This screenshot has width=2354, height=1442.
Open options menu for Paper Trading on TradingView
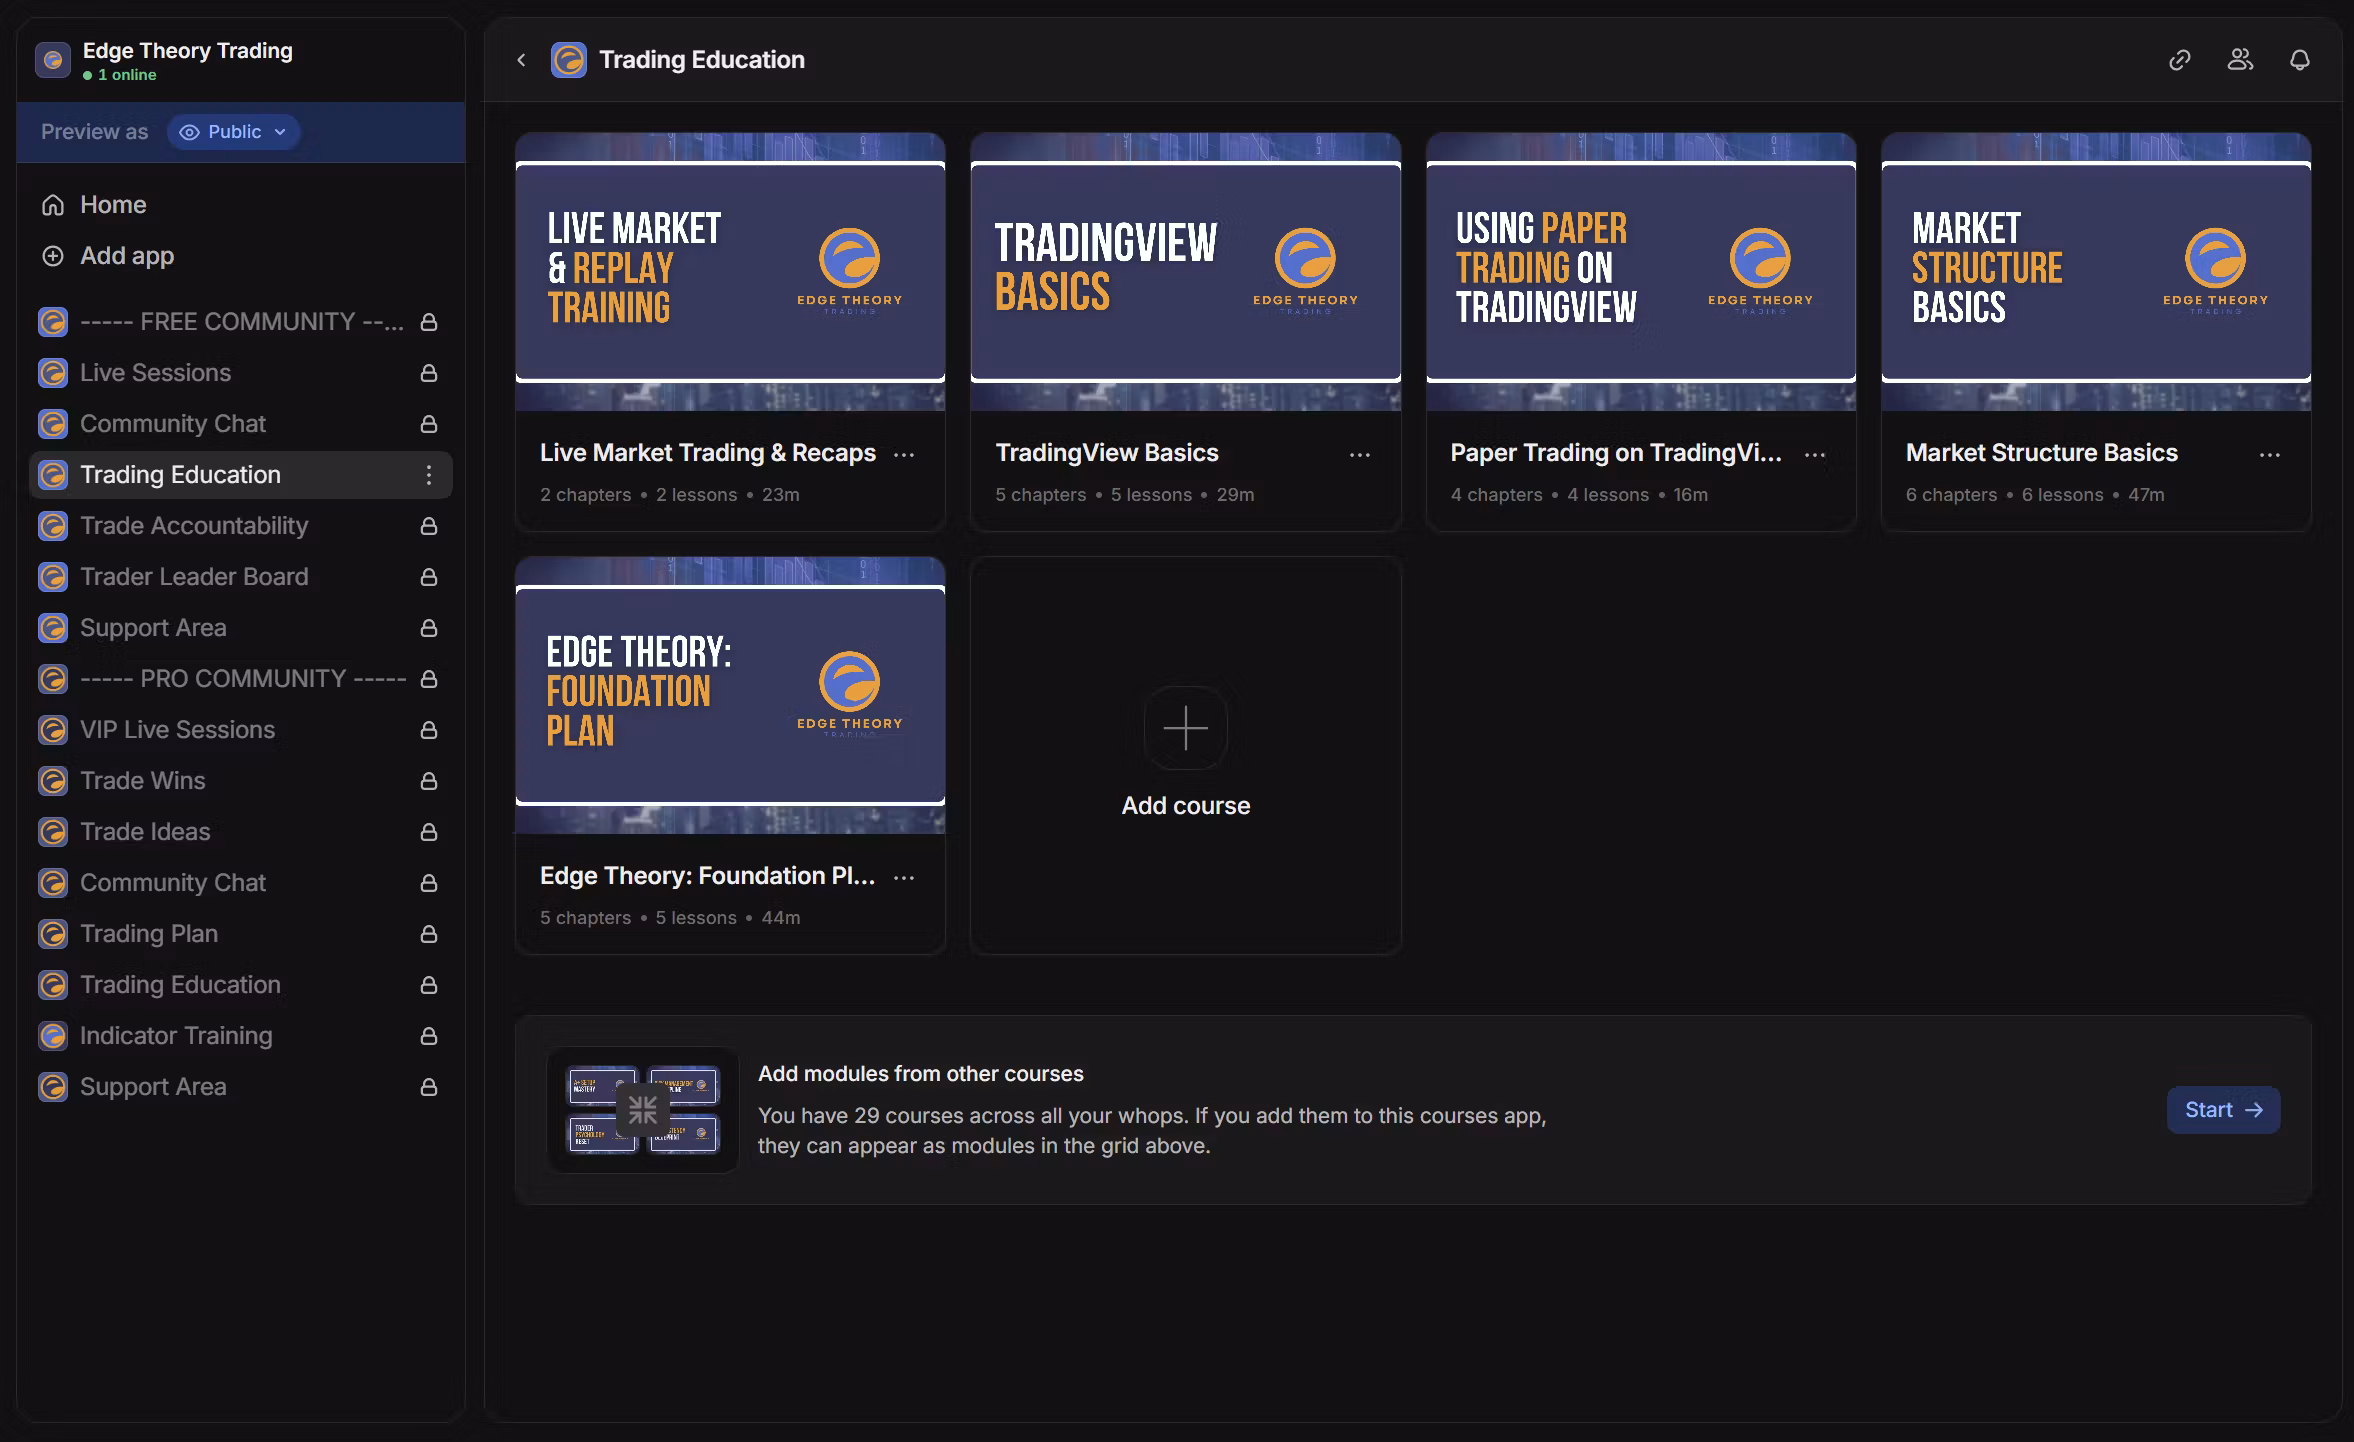1815,454
